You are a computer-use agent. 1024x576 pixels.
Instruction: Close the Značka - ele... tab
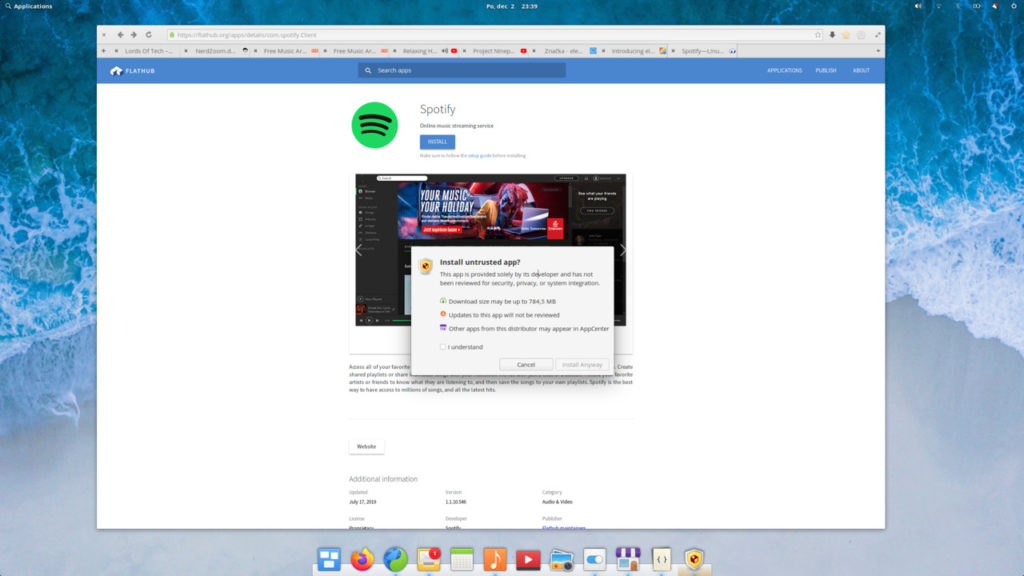click(x=534, y=51)
